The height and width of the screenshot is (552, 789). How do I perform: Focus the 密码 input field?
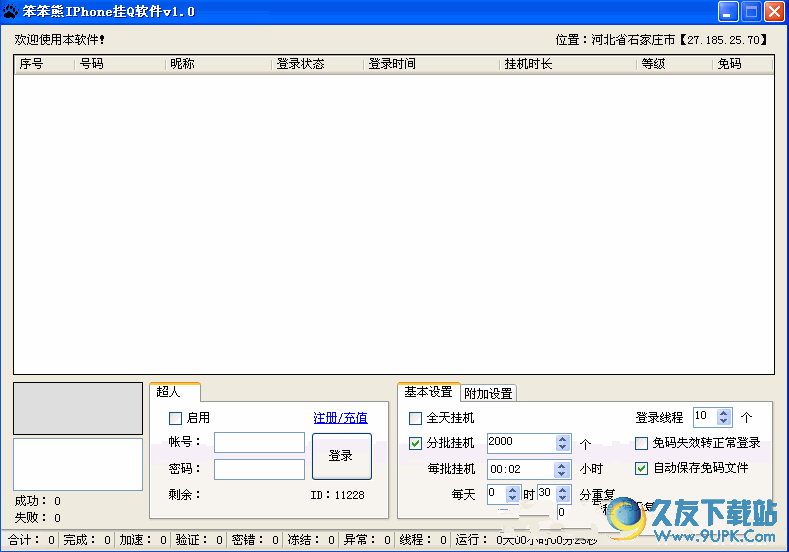[259, 469]
